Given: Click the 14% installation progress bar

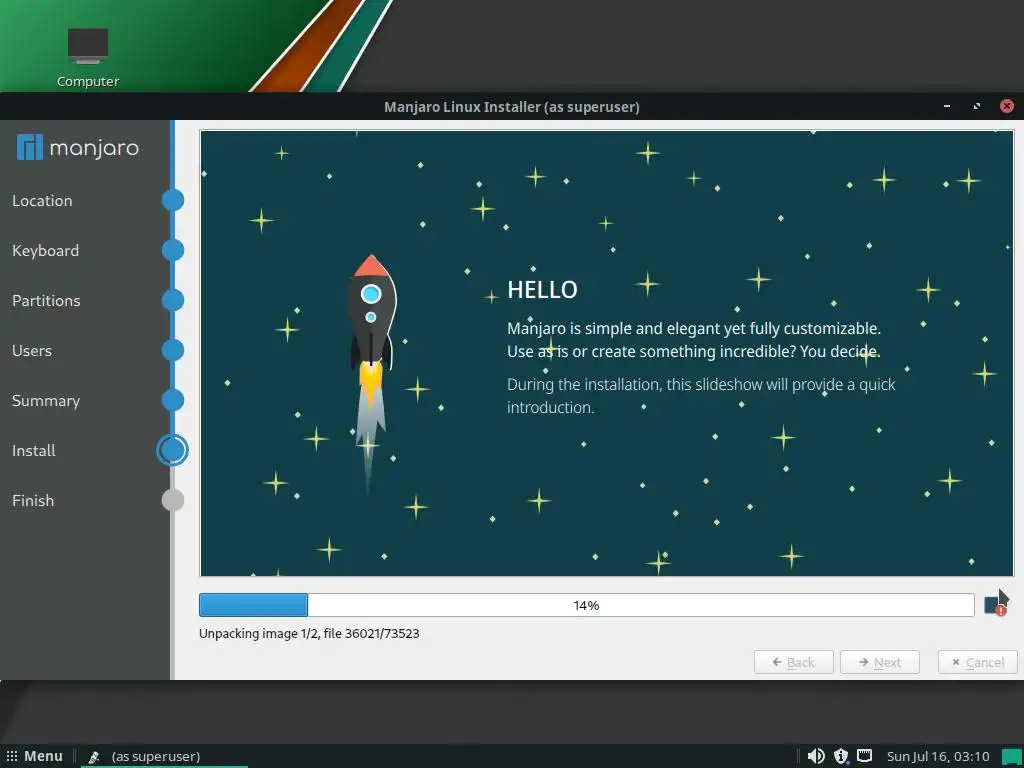Looking at the screenshot, I should tap(586, 605).
